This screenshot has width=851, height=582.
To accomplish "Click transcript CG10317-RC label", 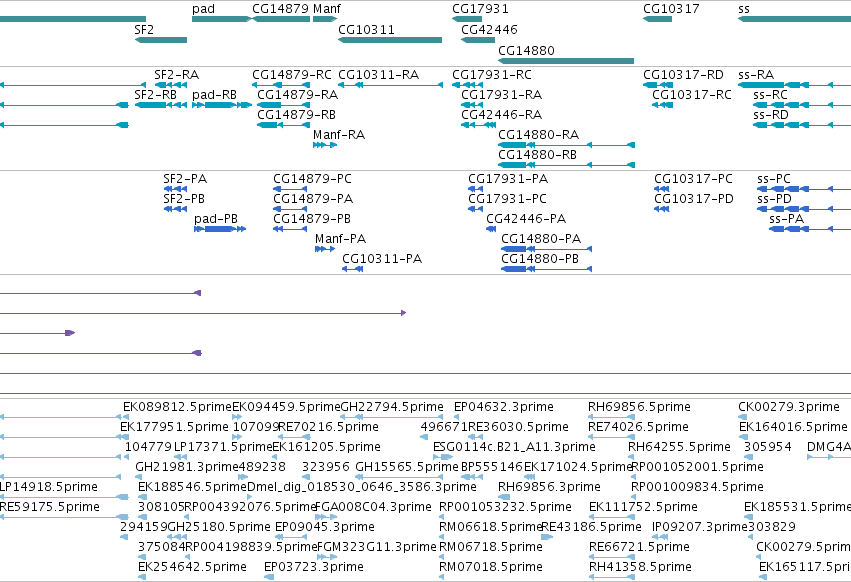I will tap(692, 94).
